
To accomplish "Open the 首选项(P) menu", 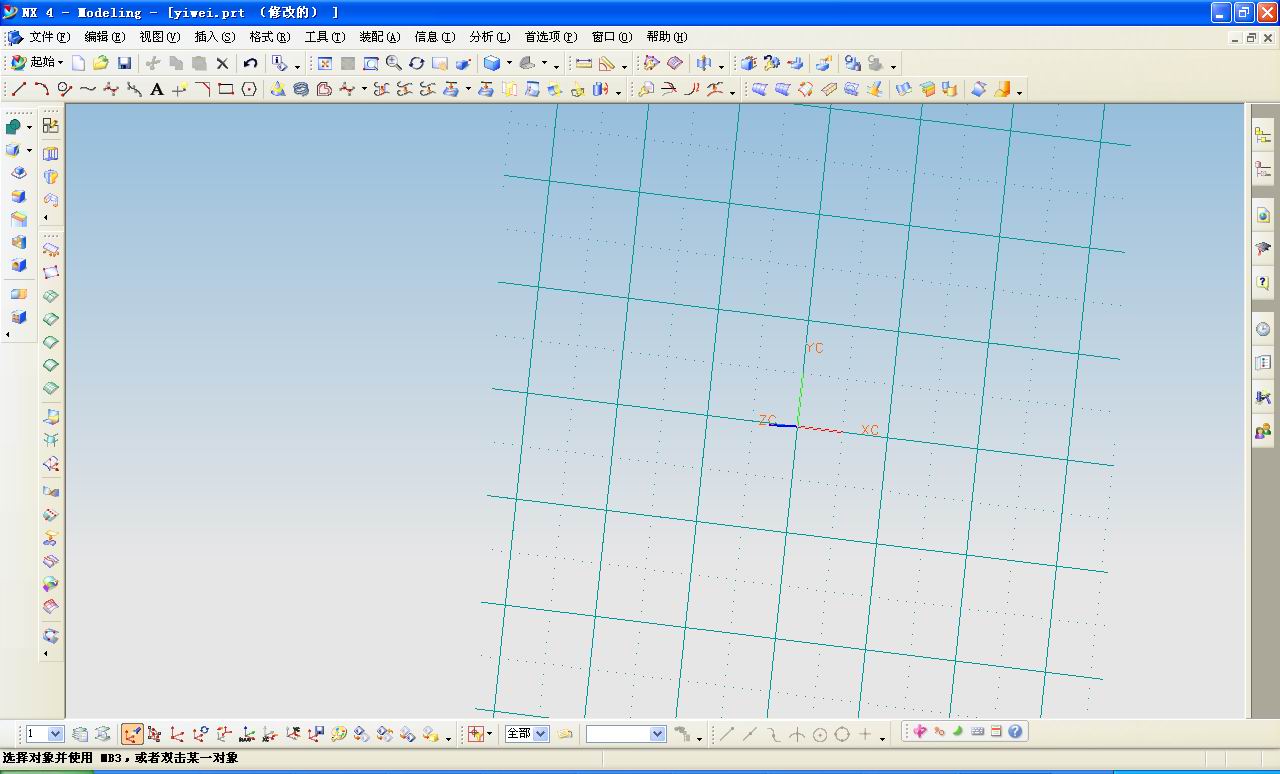I will point(551,37).
